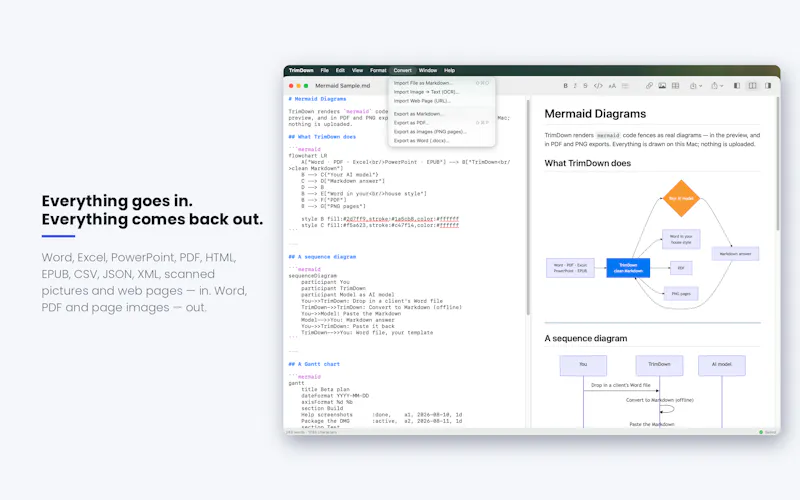Click the 'TrimDown' participant box in sequence diagram
The width and height of the screenshot is (800, 500).
point(659,365)
